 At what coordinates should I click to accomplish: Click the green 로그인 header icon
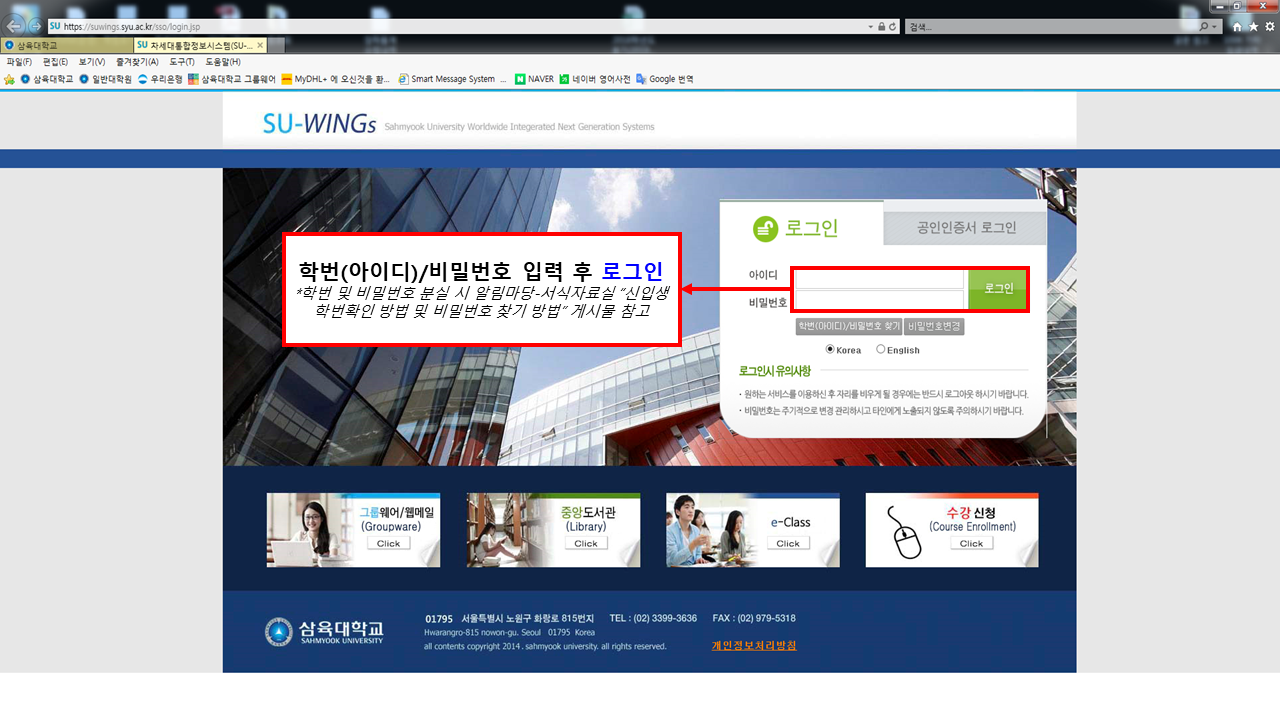pyautogui.click(x=765, y=229)
